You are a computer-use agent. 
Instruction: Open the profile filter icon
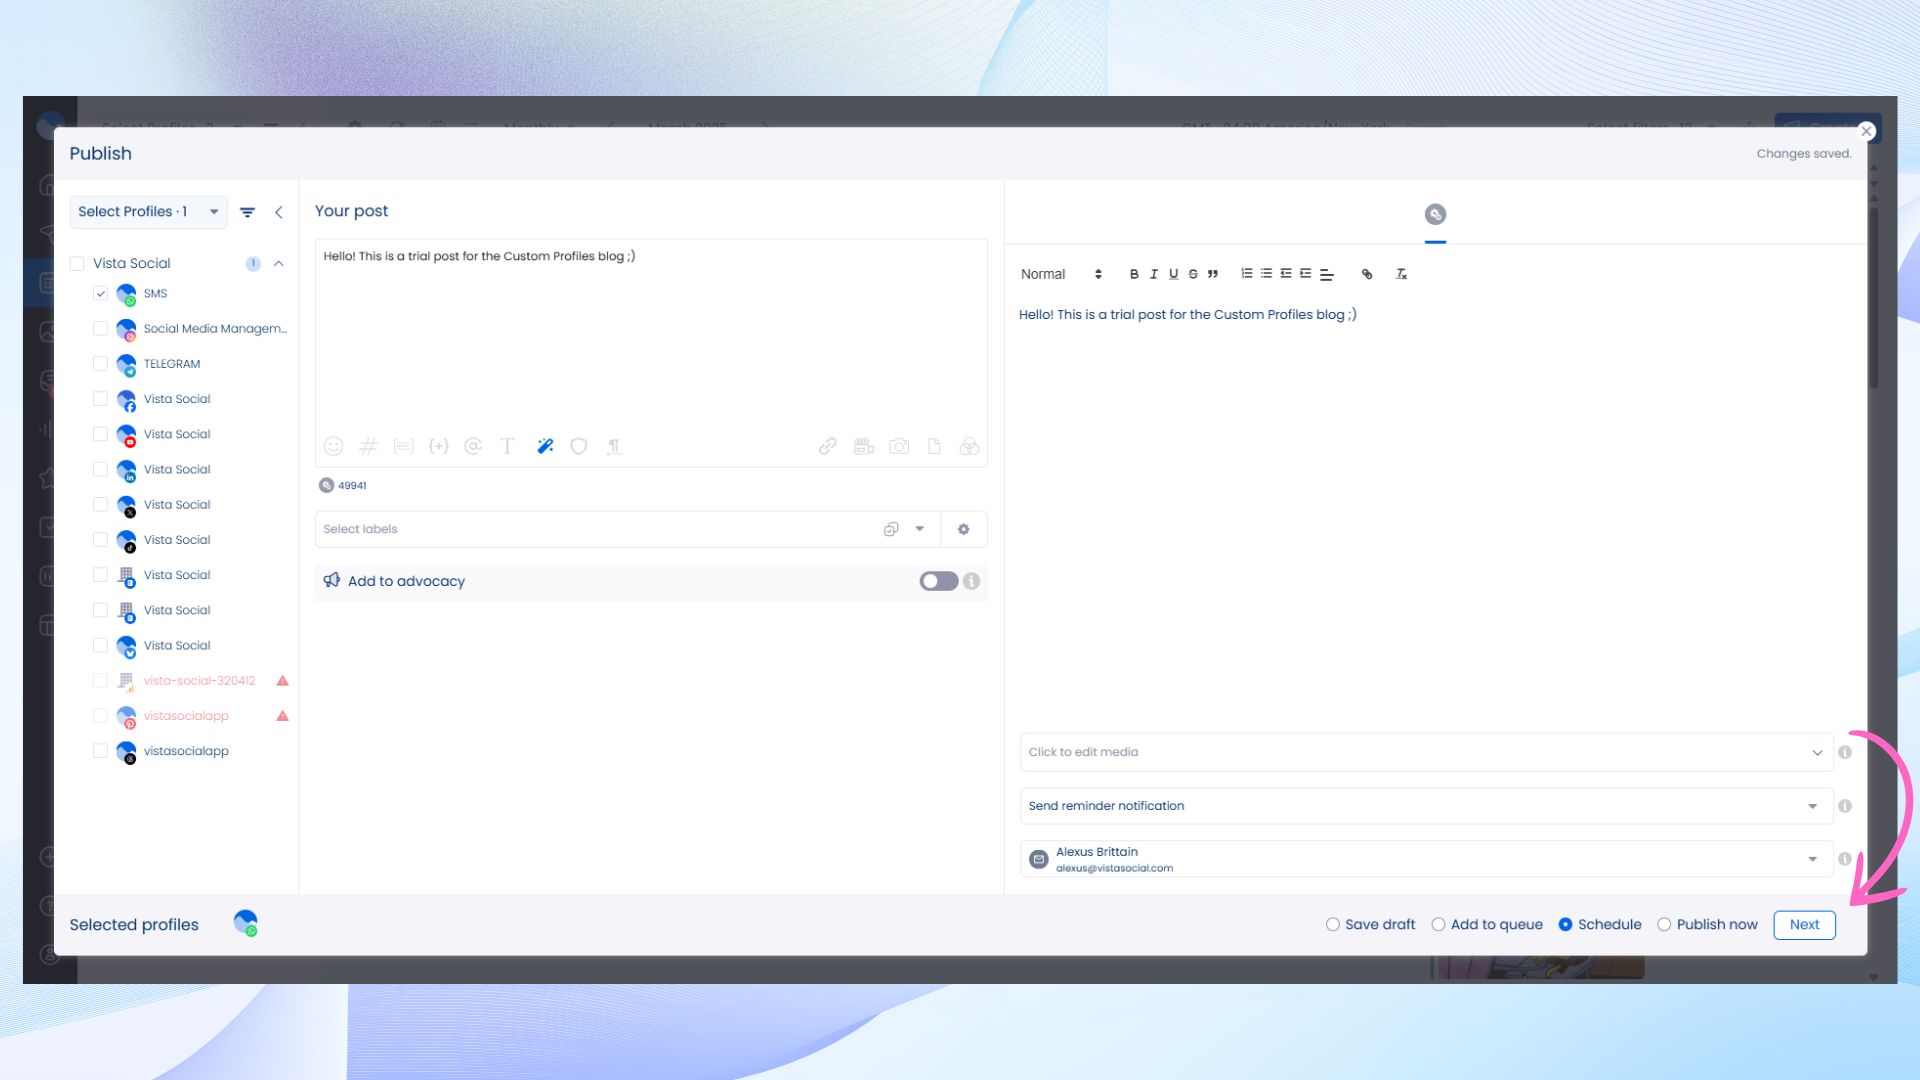point(247,212)
